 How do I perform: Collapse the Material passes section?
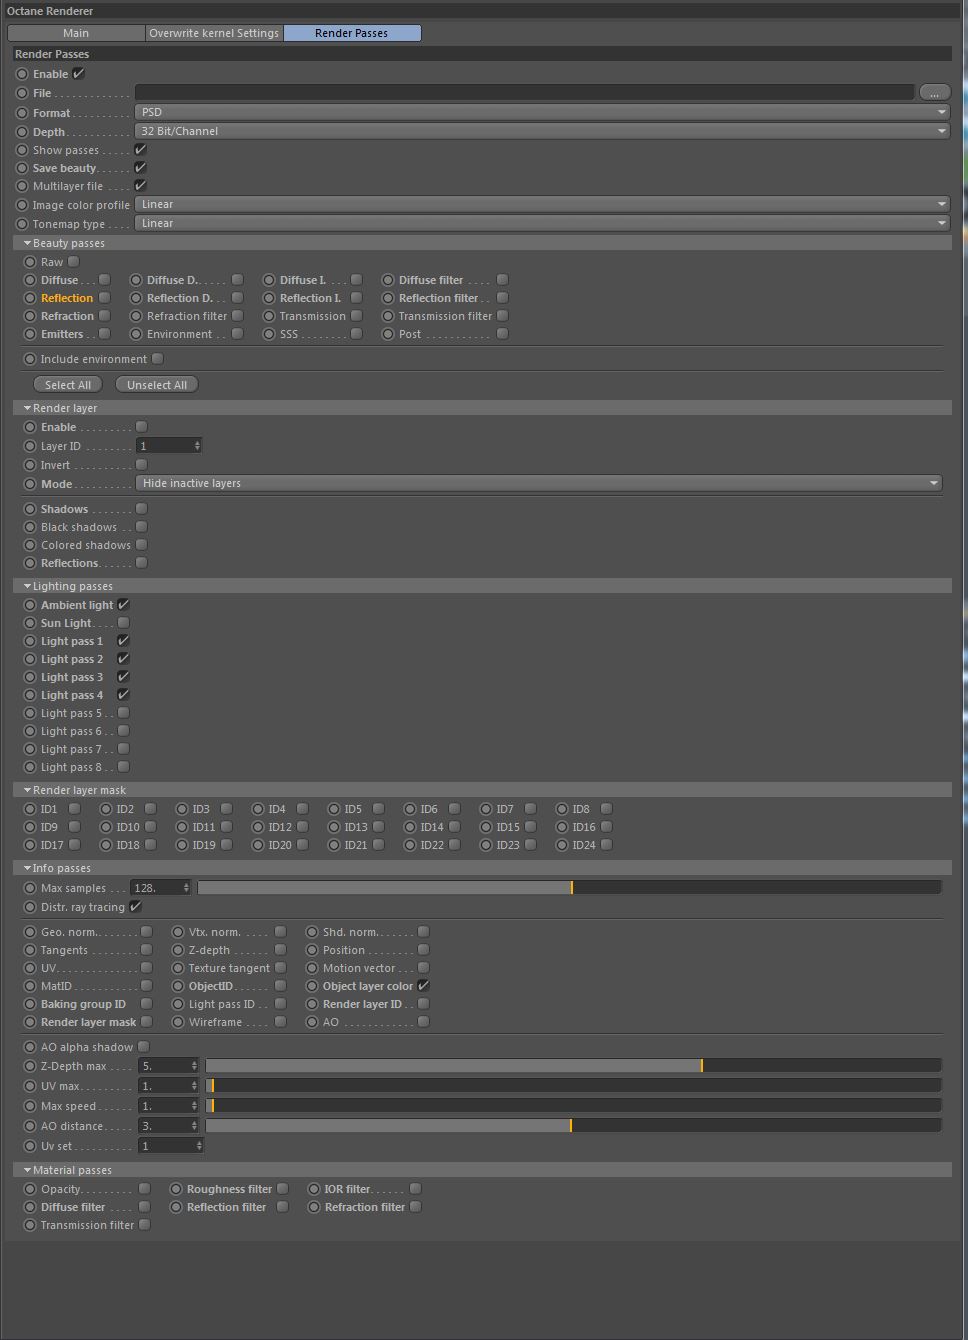27,1170
